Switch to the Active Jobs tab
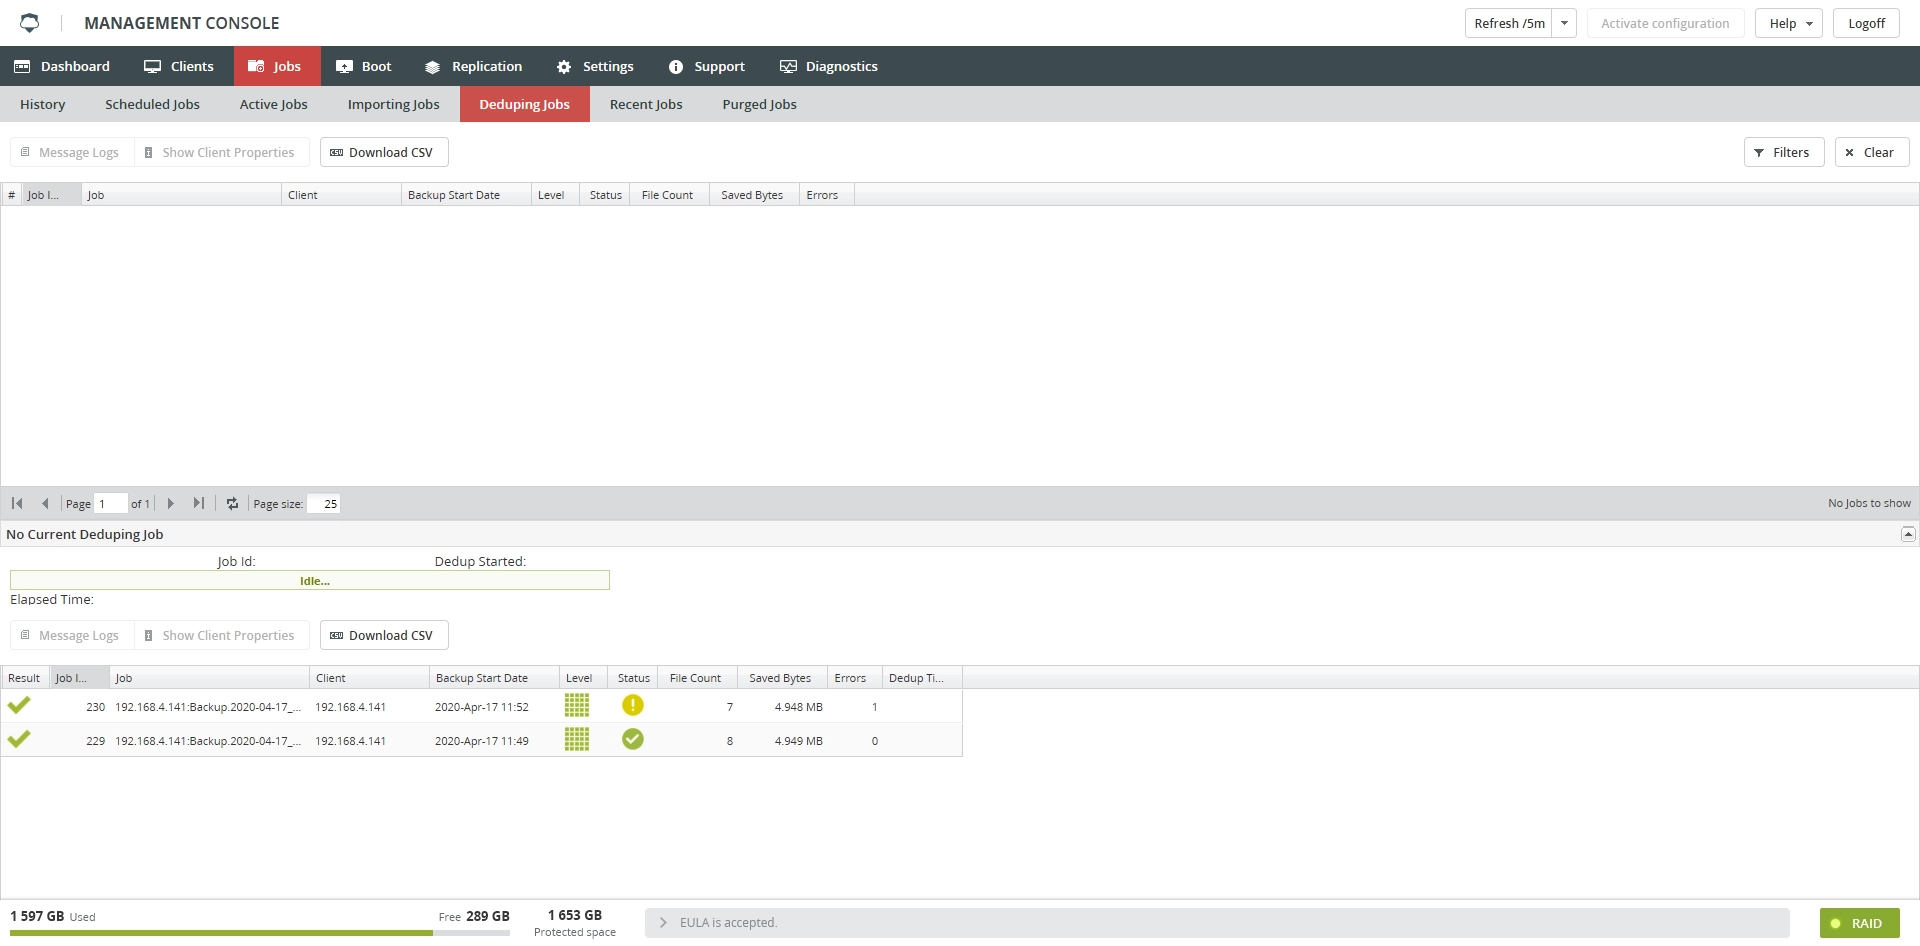Screen dimensions: 1920x946 274,104
